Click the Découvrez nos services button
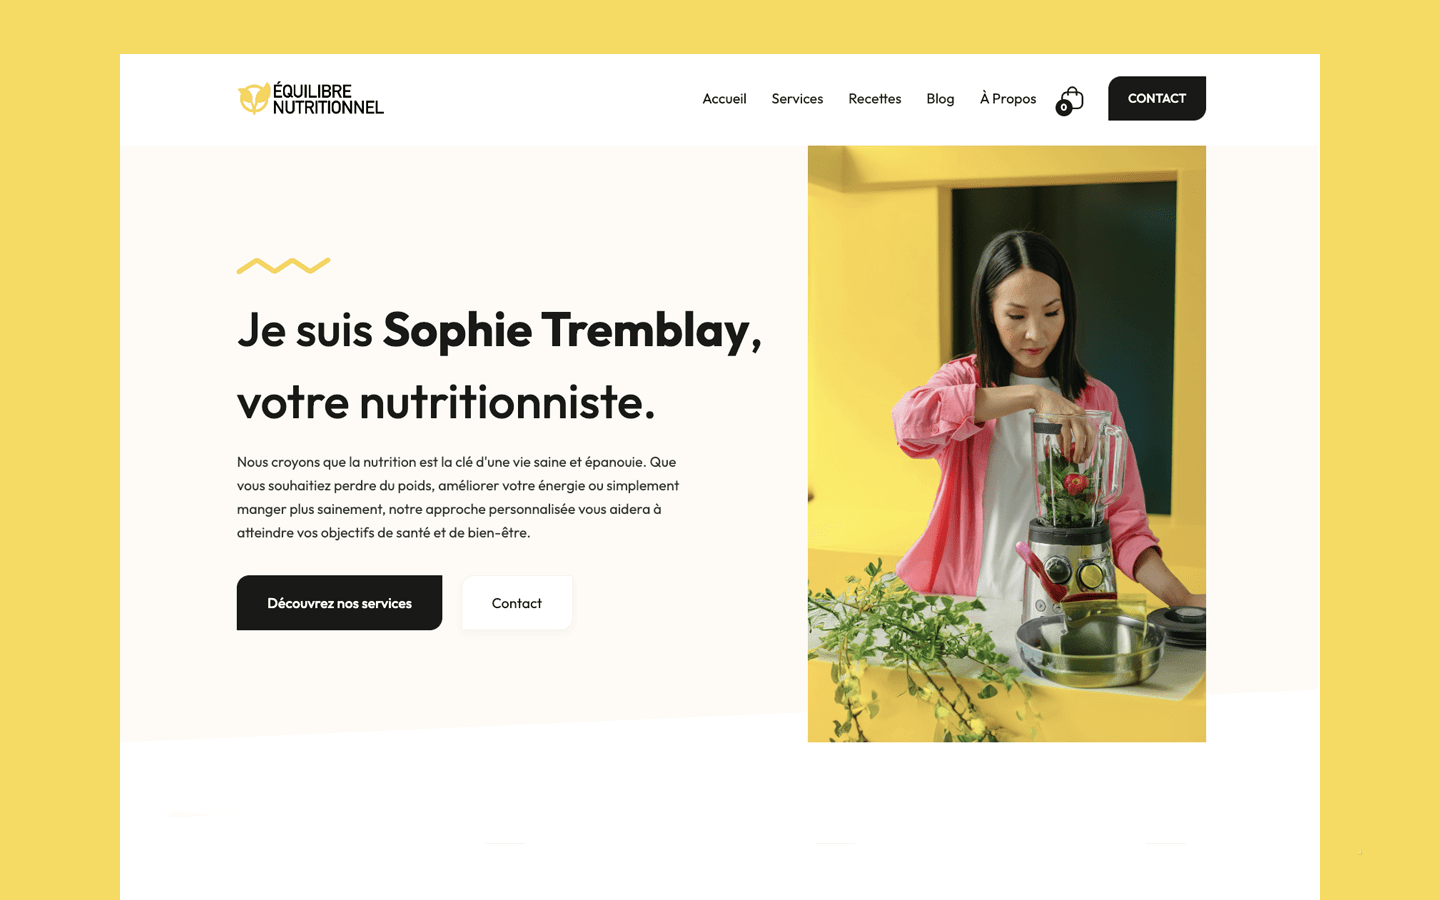This screenshot has width=1440, height=900. coord(339,603)
